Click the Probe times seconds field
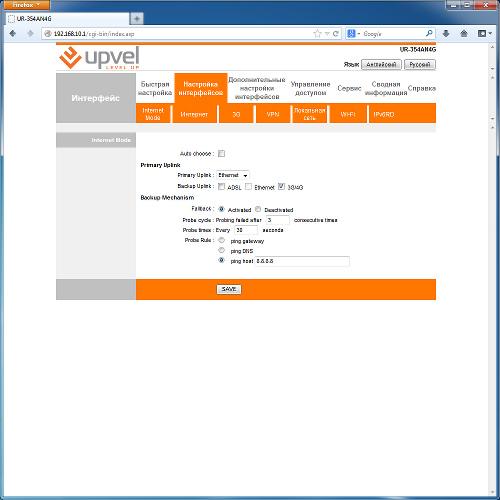Image resolution: width=500 pixels, height=500 pixels. 246,230
